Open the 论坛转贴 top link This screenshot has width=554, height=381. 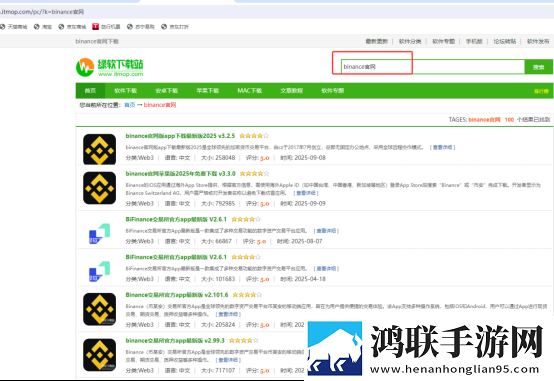pyautogui.click(x=505, y=41)
